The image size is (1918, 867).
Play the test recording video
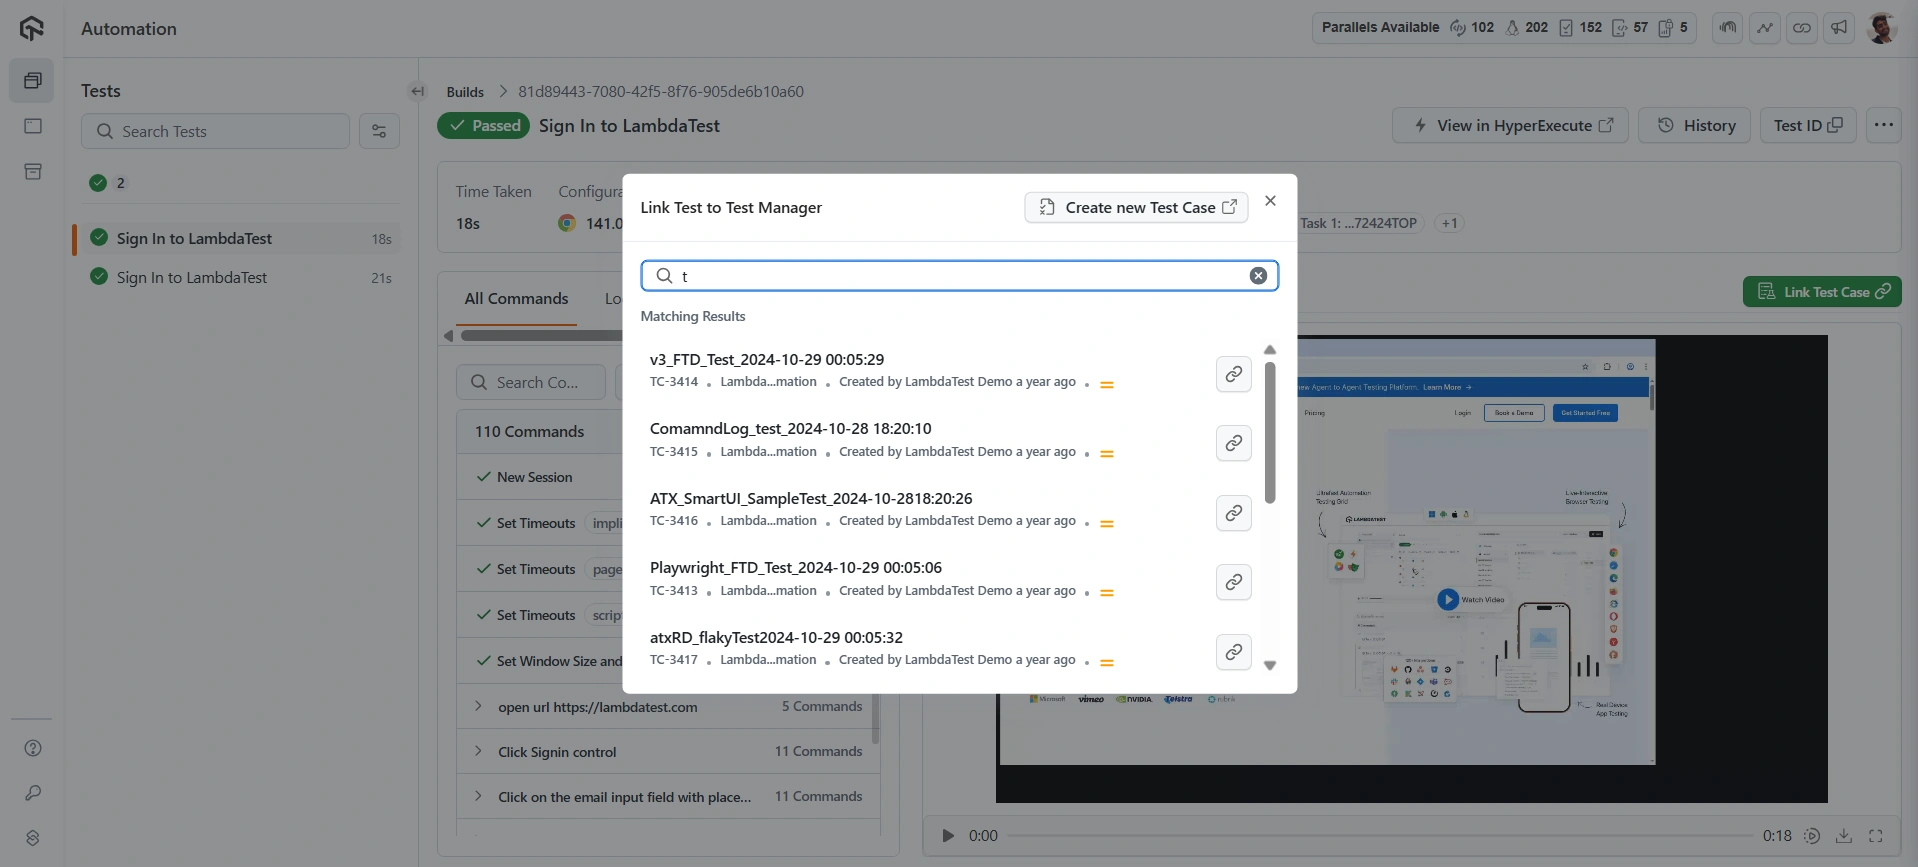(948, 836)
